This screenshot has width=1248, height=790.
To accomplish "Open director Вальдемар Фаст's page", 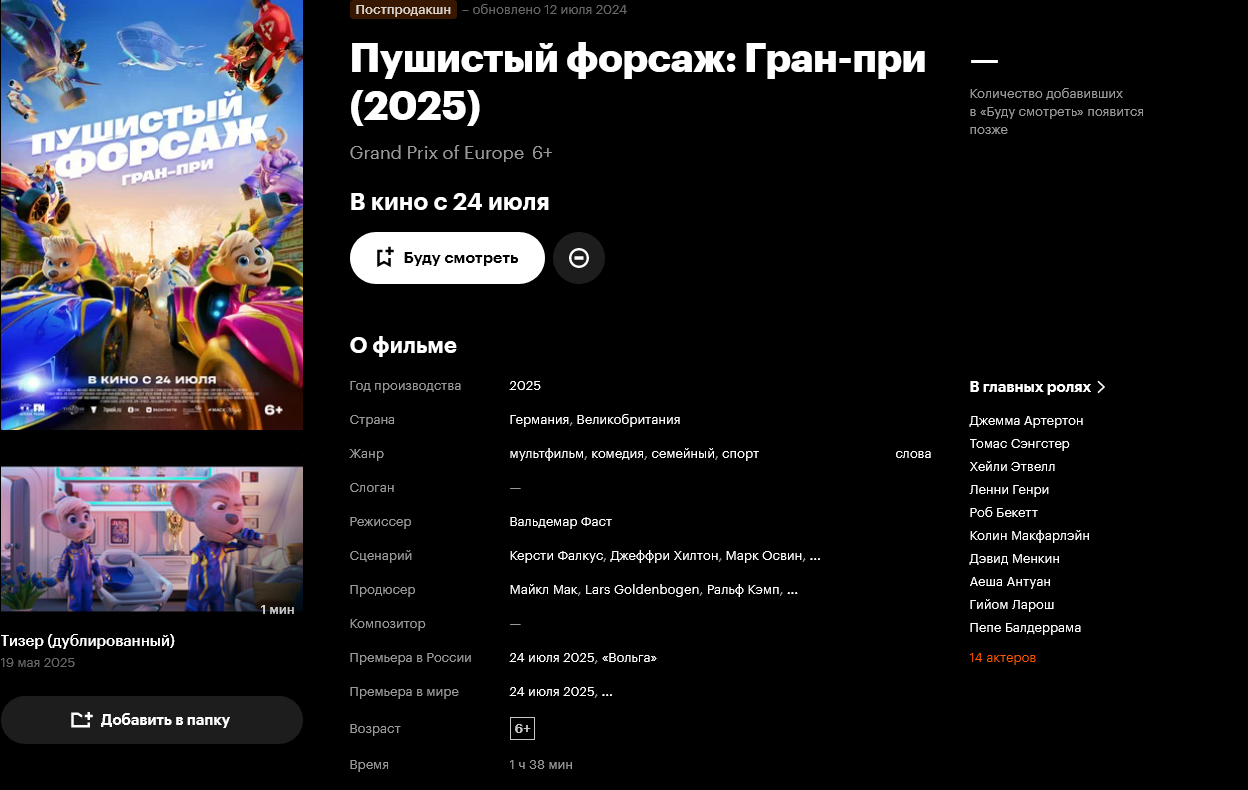I will coord(560,522).
